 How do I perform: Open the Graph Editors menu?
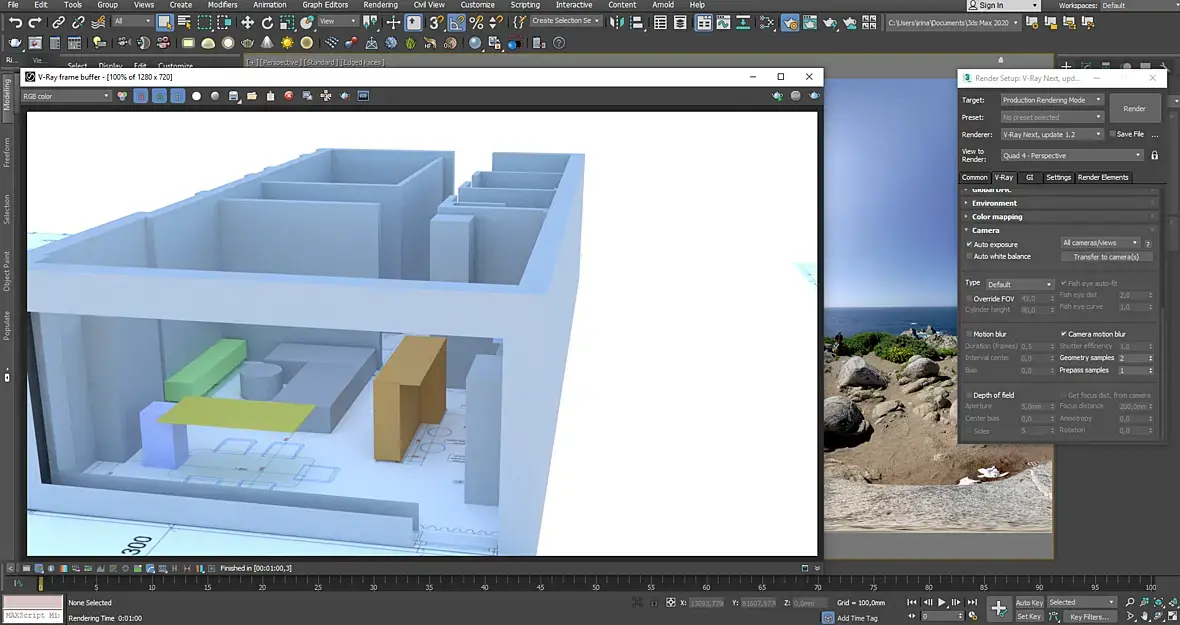[x=325, y=5]
